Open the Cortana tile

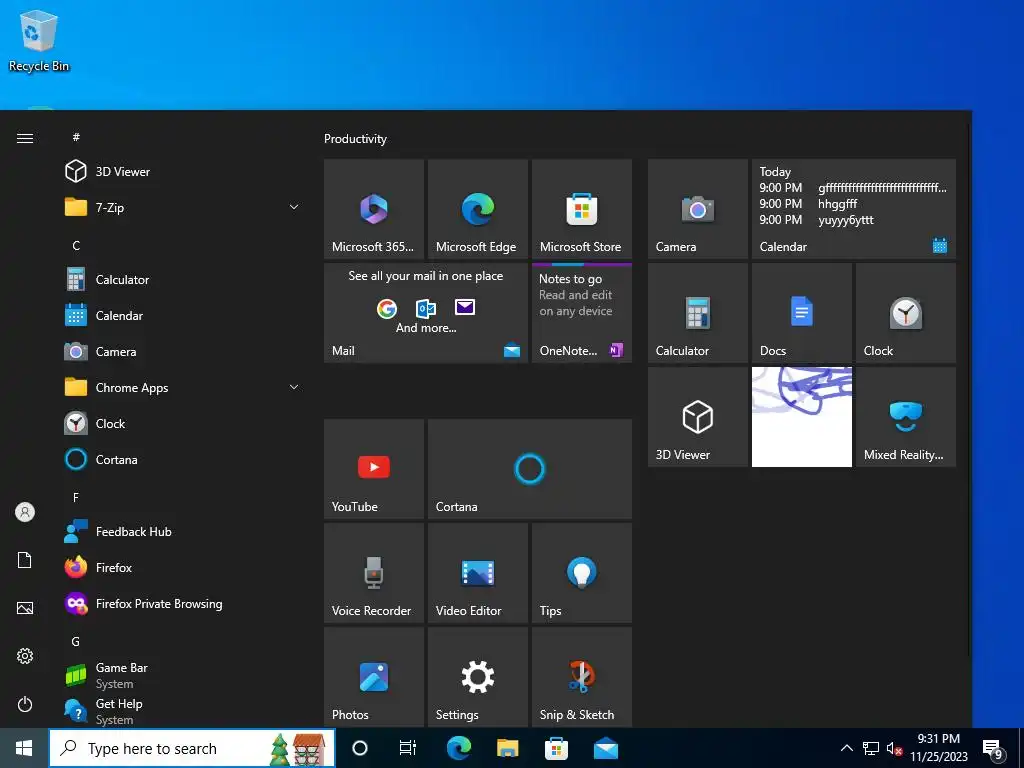(x=530, y=469)
